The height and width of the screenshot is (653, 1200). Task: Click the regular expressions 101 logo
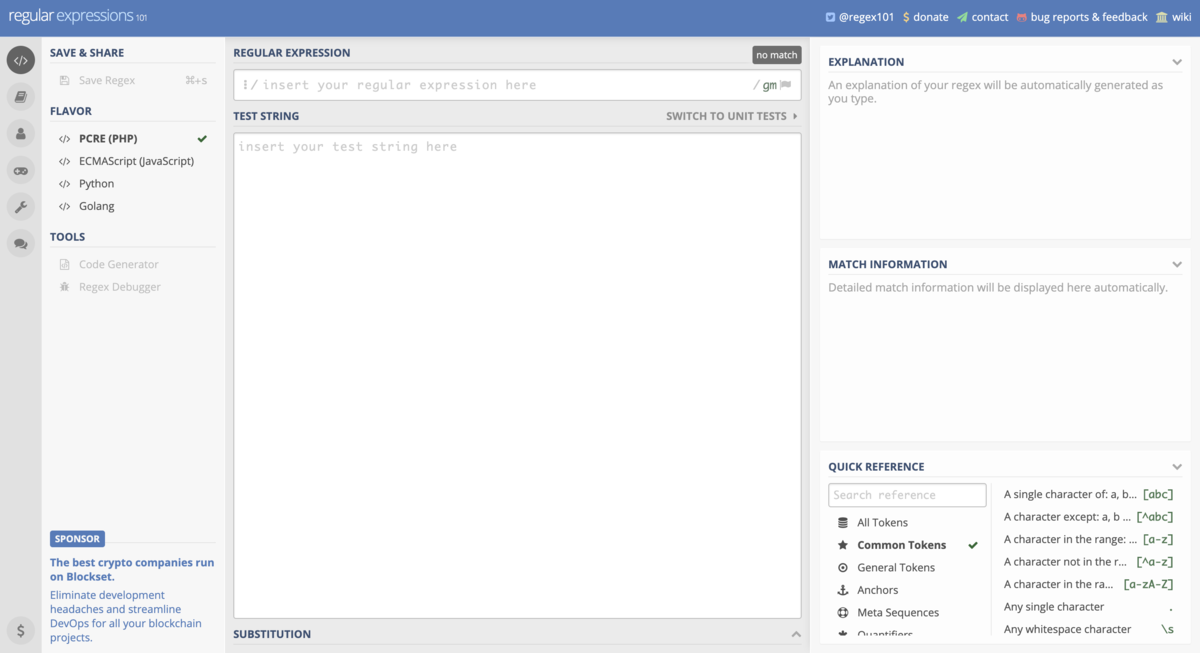[78, 16]
